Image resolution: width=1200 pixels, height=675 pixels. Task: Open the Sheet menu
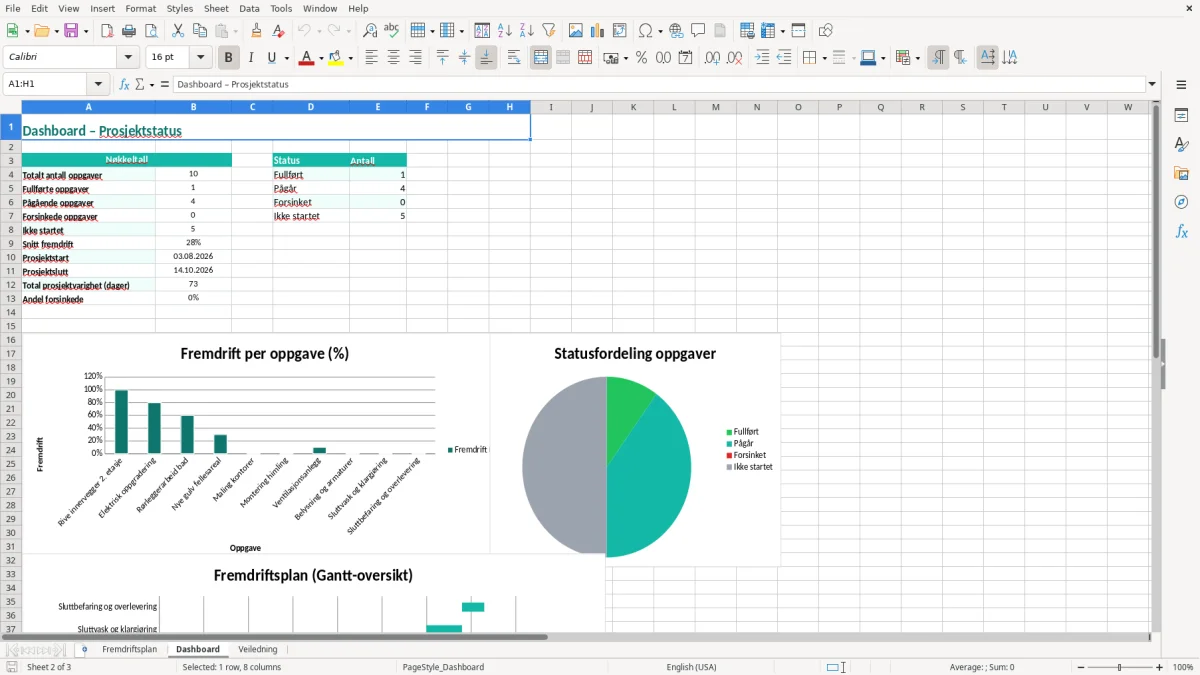coord(216,8)
